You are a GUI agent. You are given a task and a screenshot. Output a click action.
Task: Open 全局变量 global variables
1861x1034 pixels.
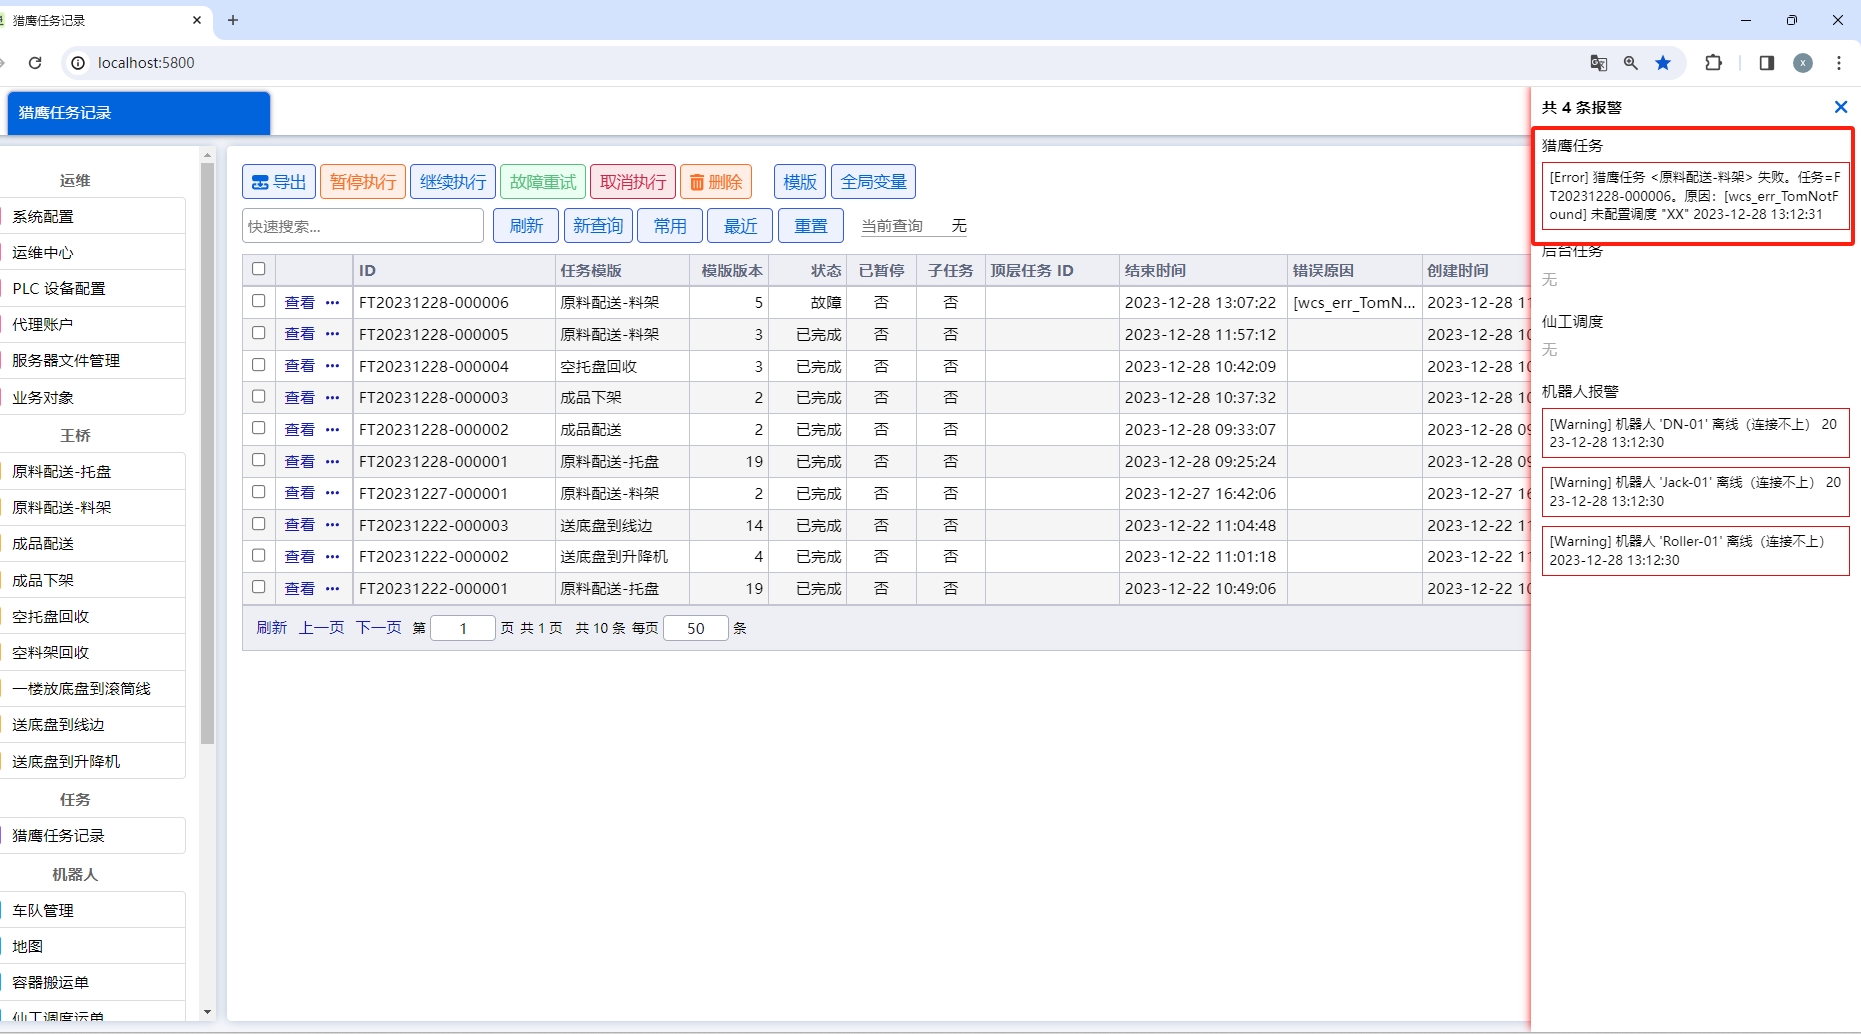pyautogui.click(x=873, y=182)
